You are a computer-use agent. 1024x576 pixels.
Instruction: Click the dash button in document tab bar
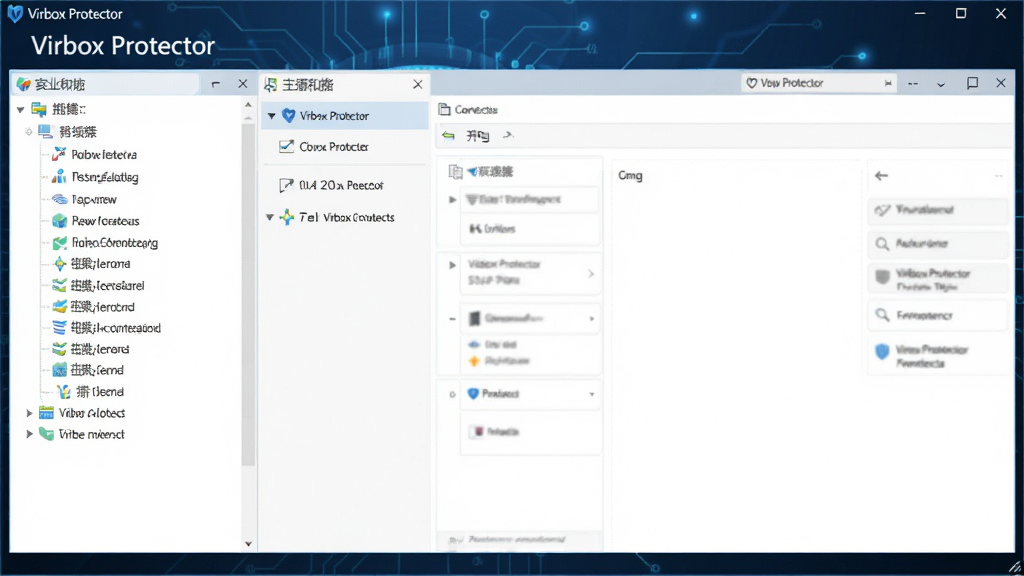pos(913,84)
